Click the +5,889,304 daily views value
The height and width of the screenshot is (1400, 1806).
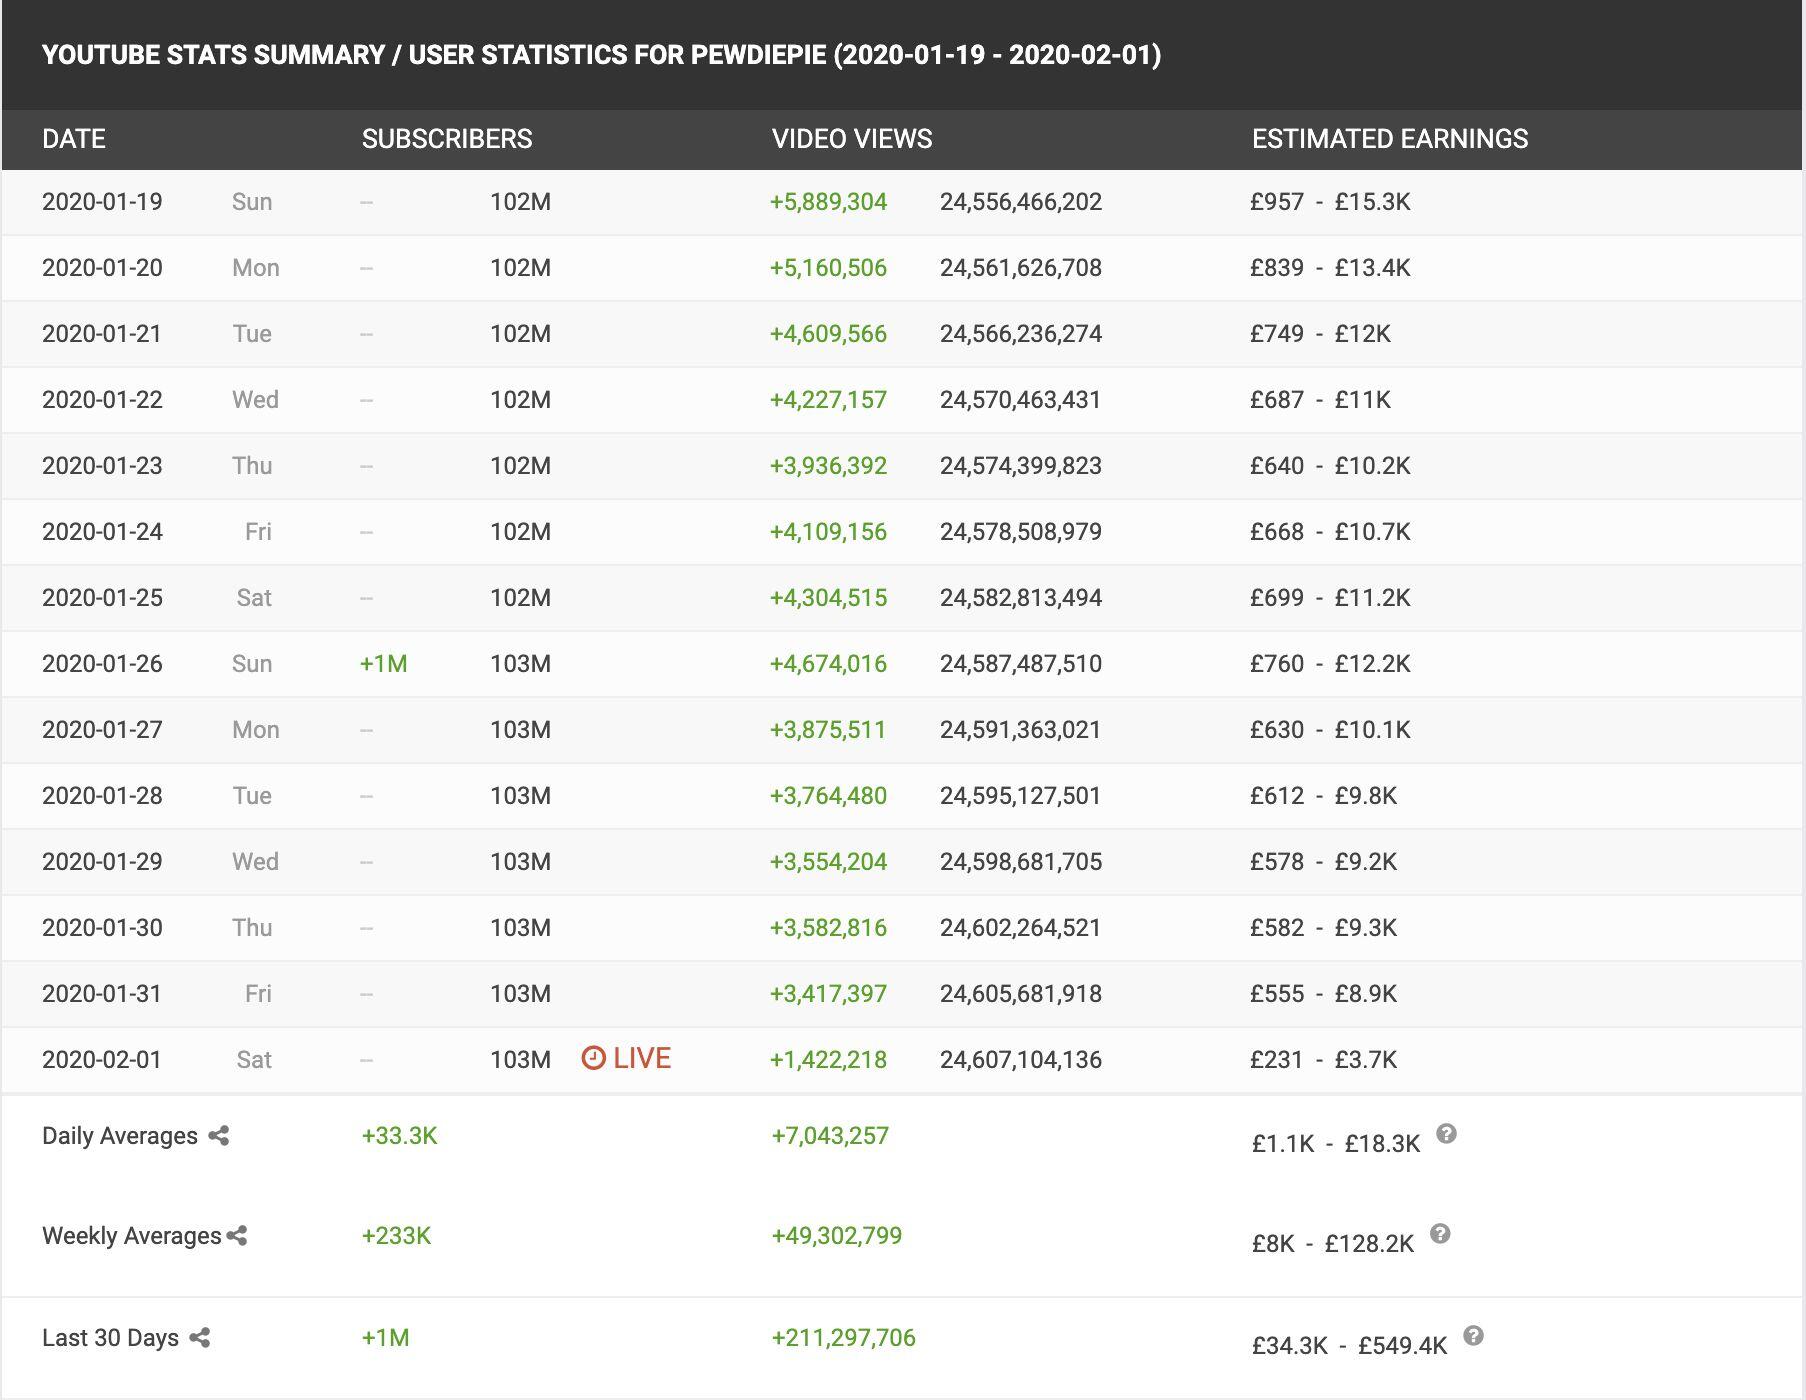[x=828, y=202]
